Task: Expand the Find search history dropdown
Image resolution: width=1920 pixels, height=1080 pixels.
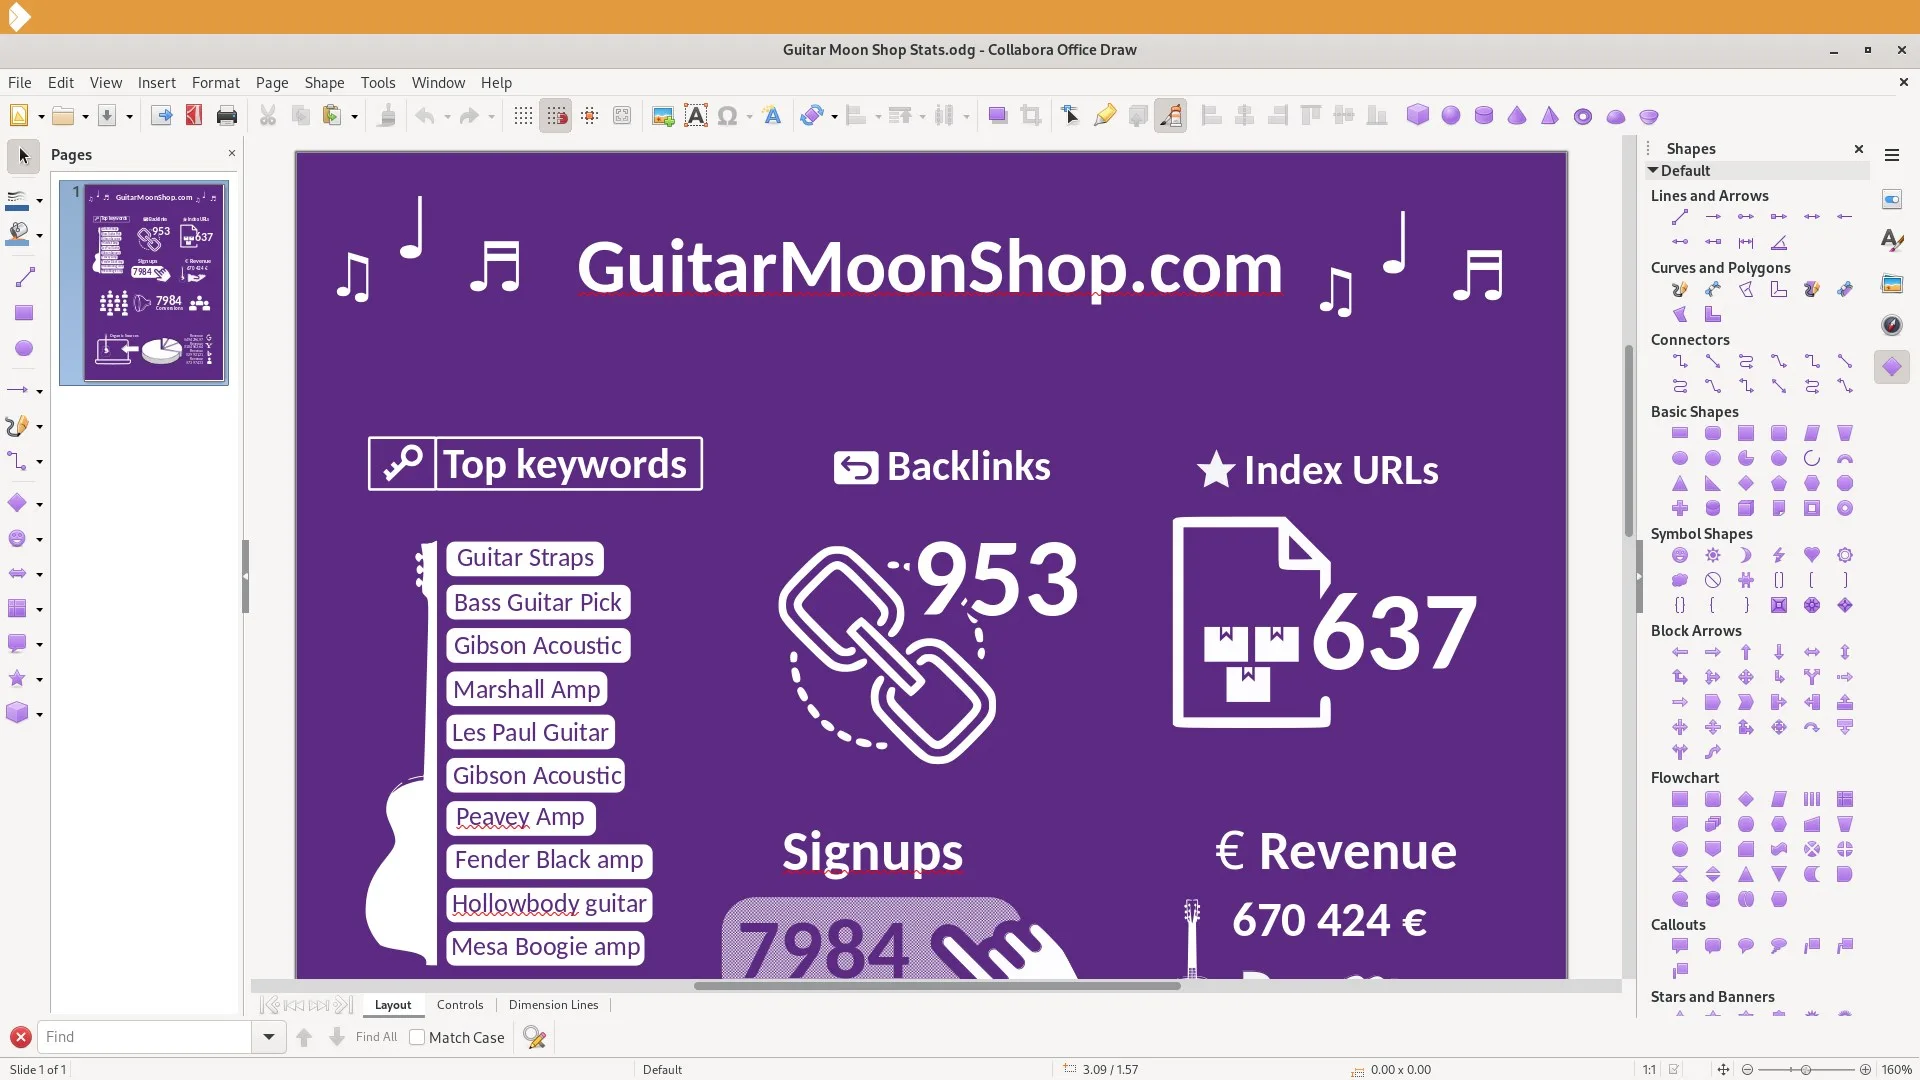Action: click(268, 1037)
